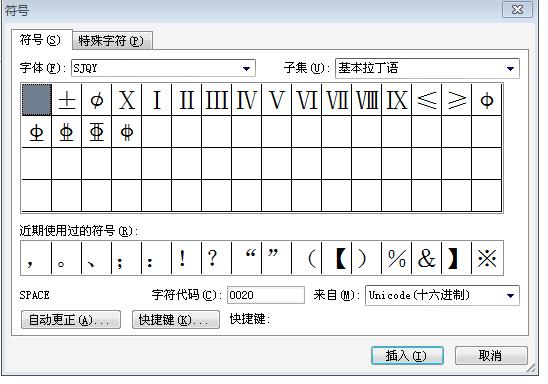Select the Roman numeral X symbol
This screenshot has width=548, height=384.
pos(127,100)
